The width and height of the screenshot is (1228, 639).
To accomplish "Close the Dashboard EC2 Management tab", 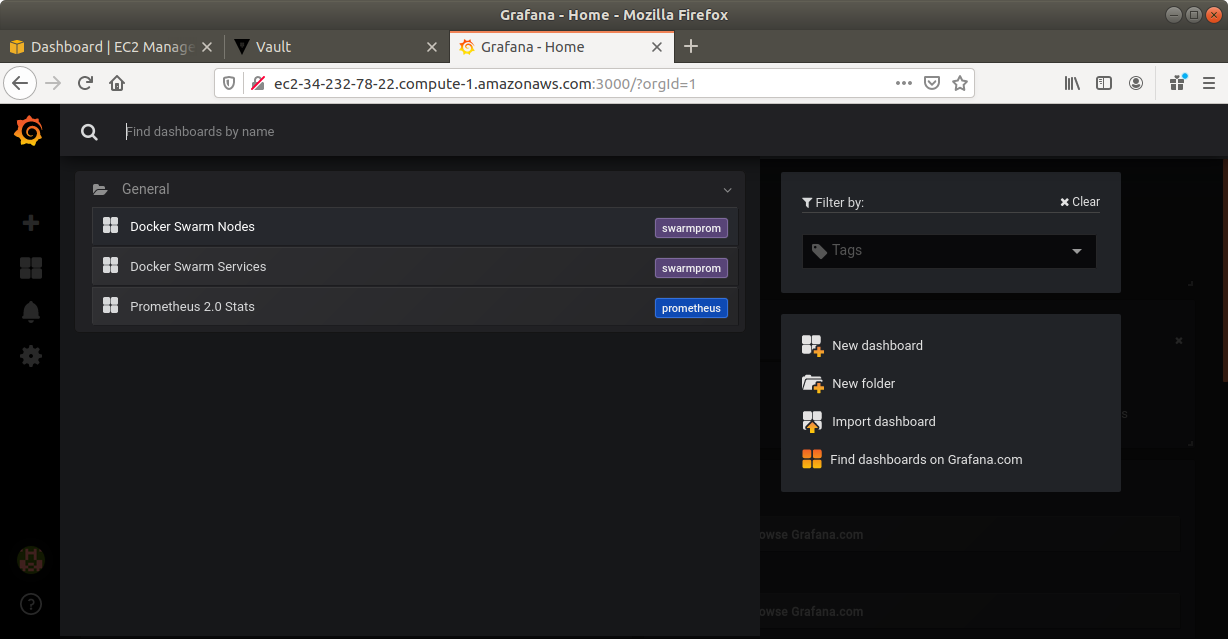I will point(207,47).
